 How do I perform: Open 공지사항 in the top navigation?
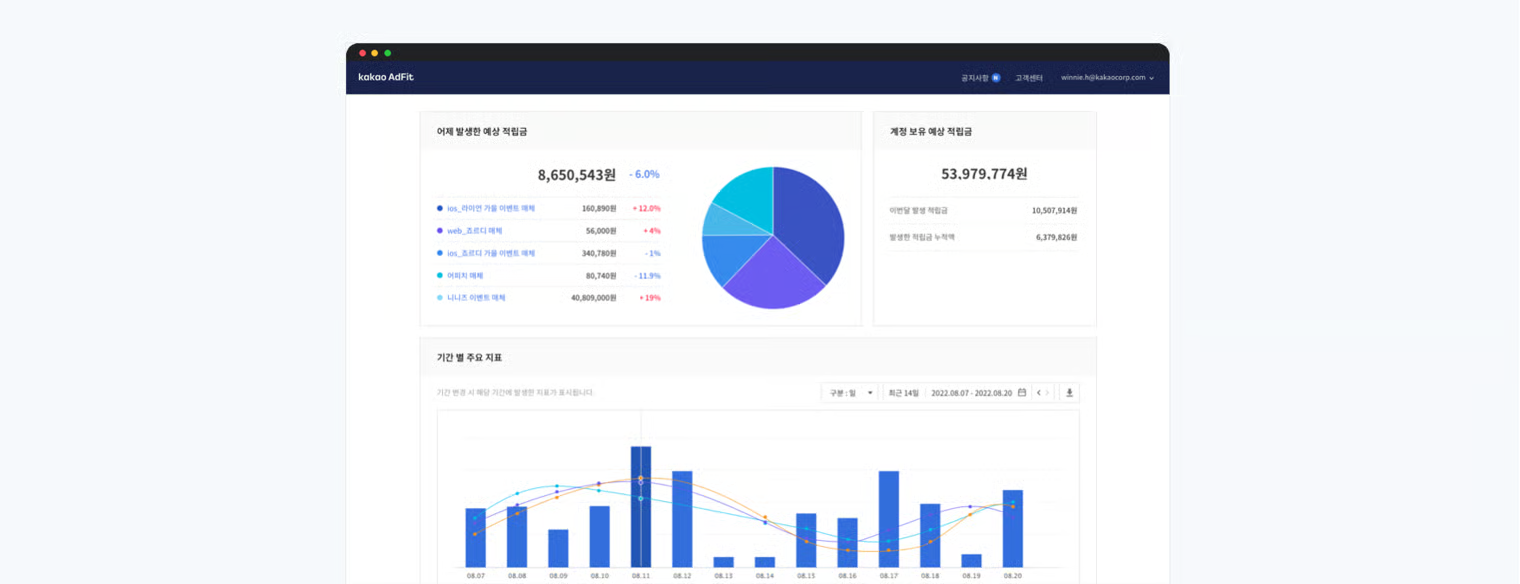pyautogui.click(x=974, y=78)
